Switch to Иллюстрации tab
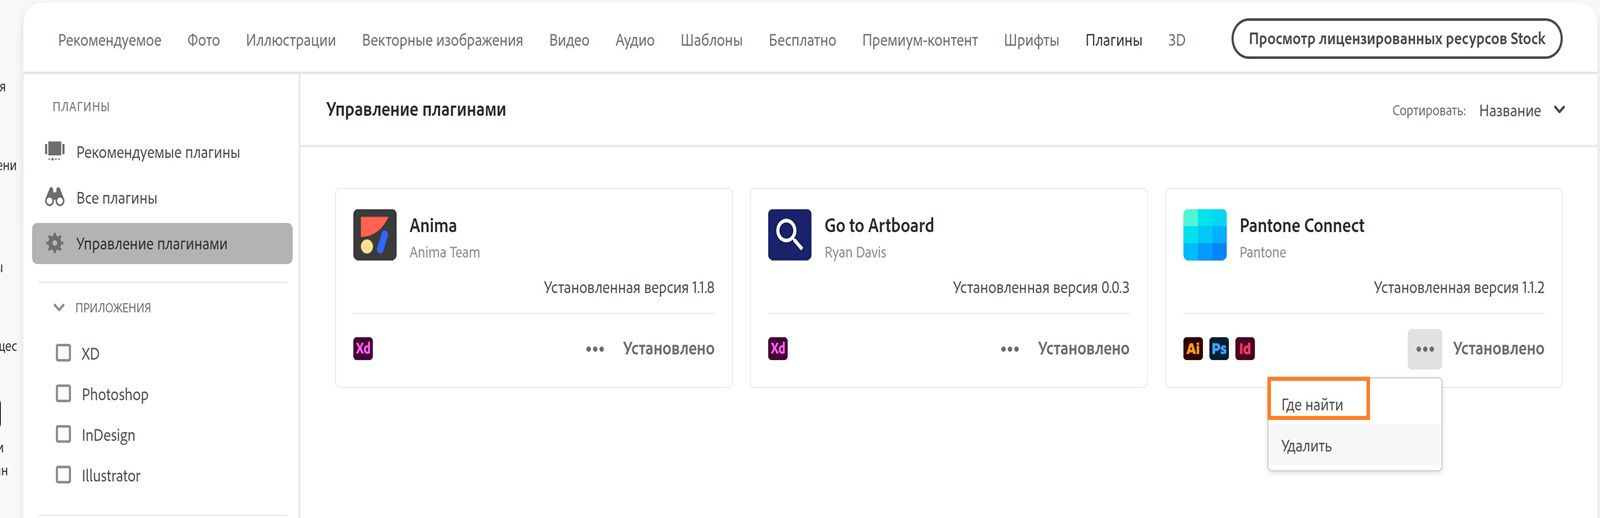 tap(290, 40)
